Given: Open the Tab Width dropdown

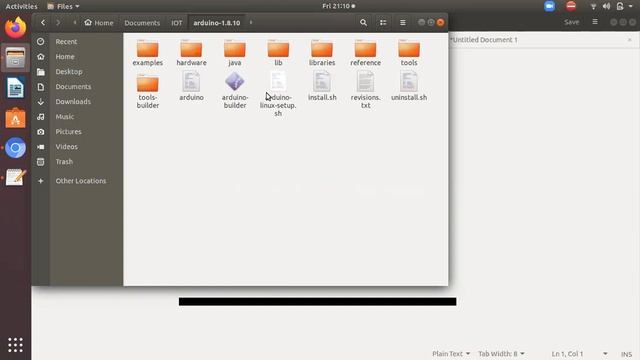Looking at the screenshot, I should (501, 353).
